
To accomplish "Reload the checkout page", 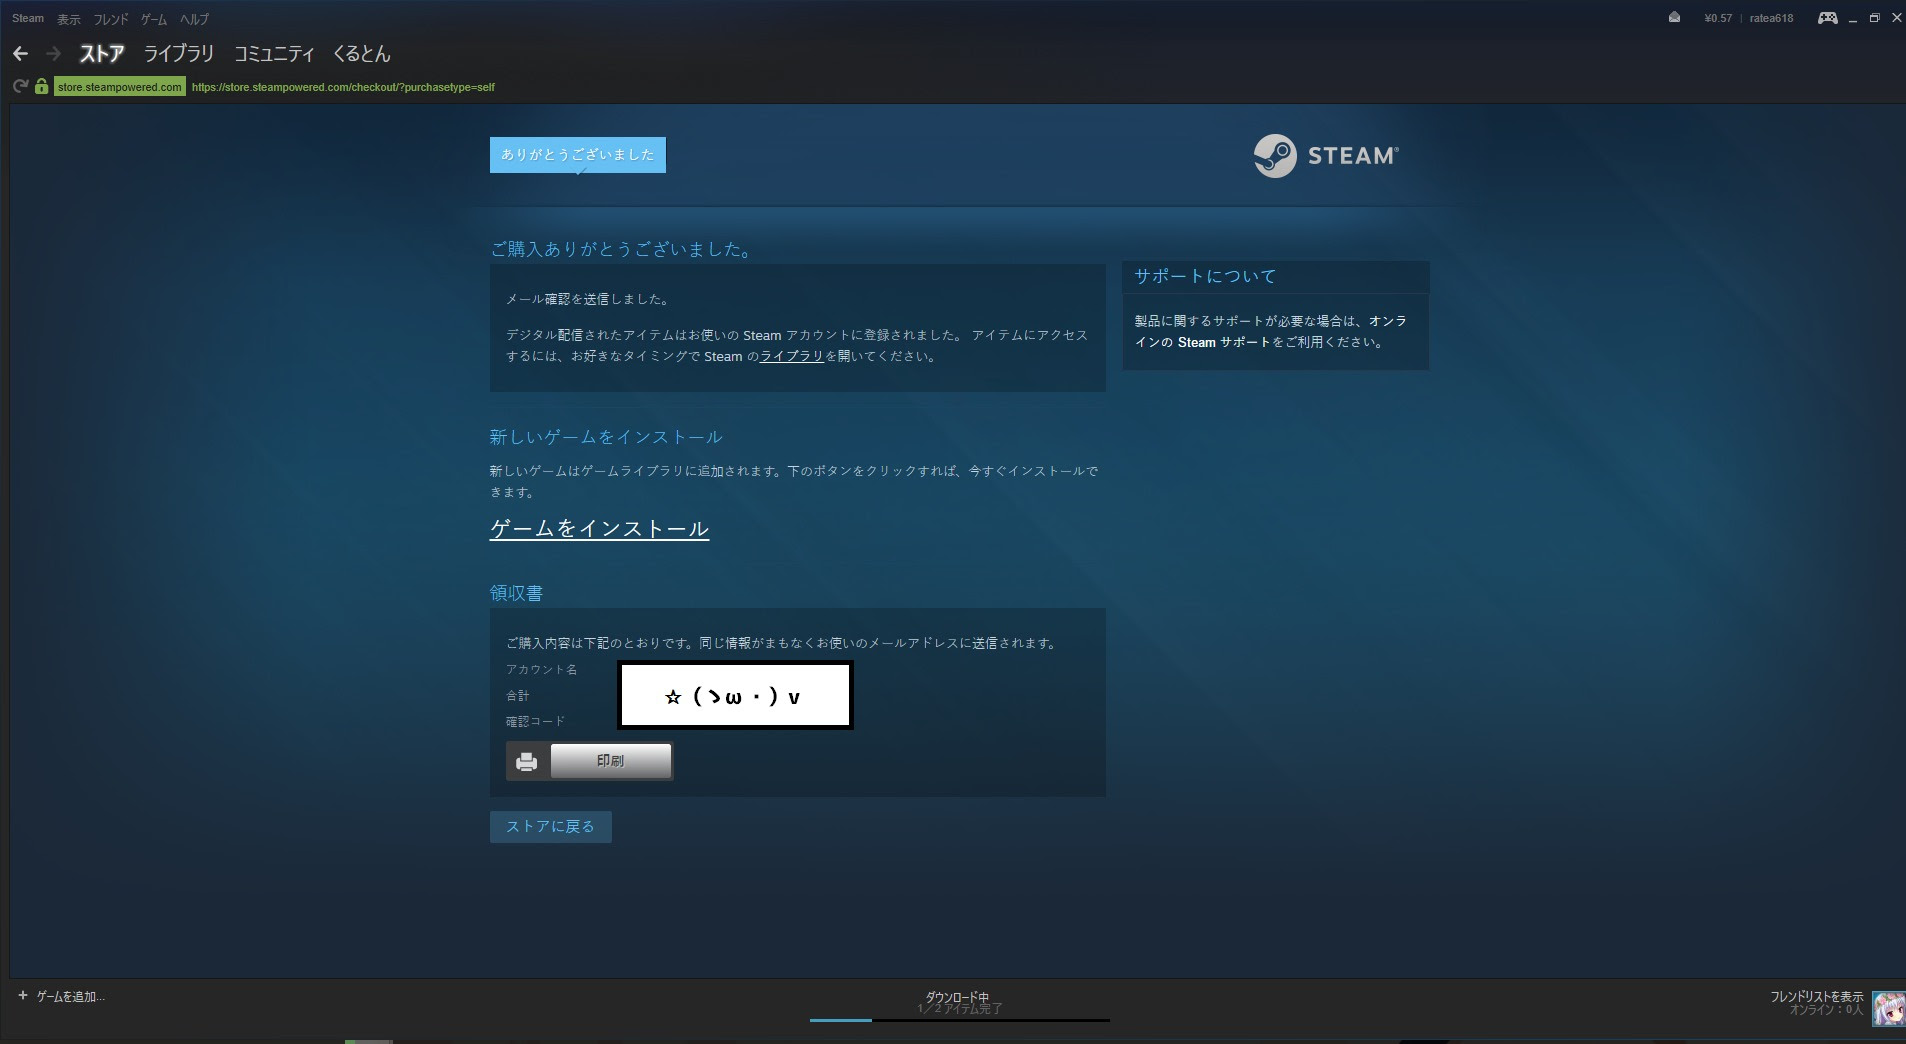I will click(x=20, y=87).
